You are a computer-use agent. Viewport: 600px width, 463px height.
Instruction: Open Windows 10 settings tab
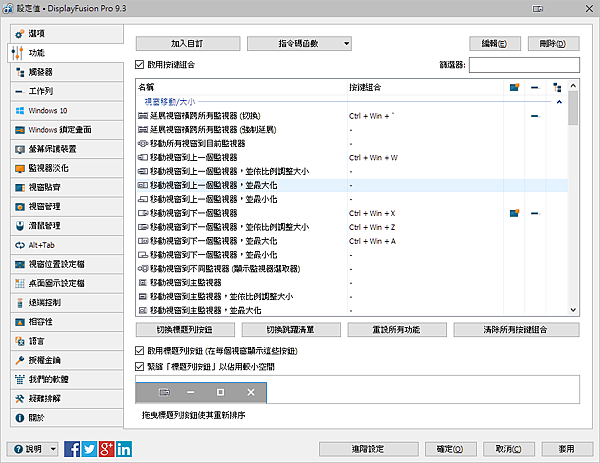(67, 111)
